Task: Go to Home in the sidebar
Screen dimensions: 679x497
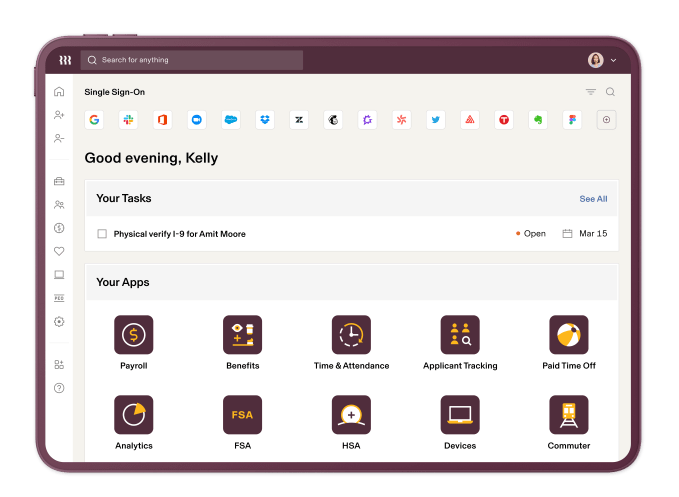Action: point(59,92)
